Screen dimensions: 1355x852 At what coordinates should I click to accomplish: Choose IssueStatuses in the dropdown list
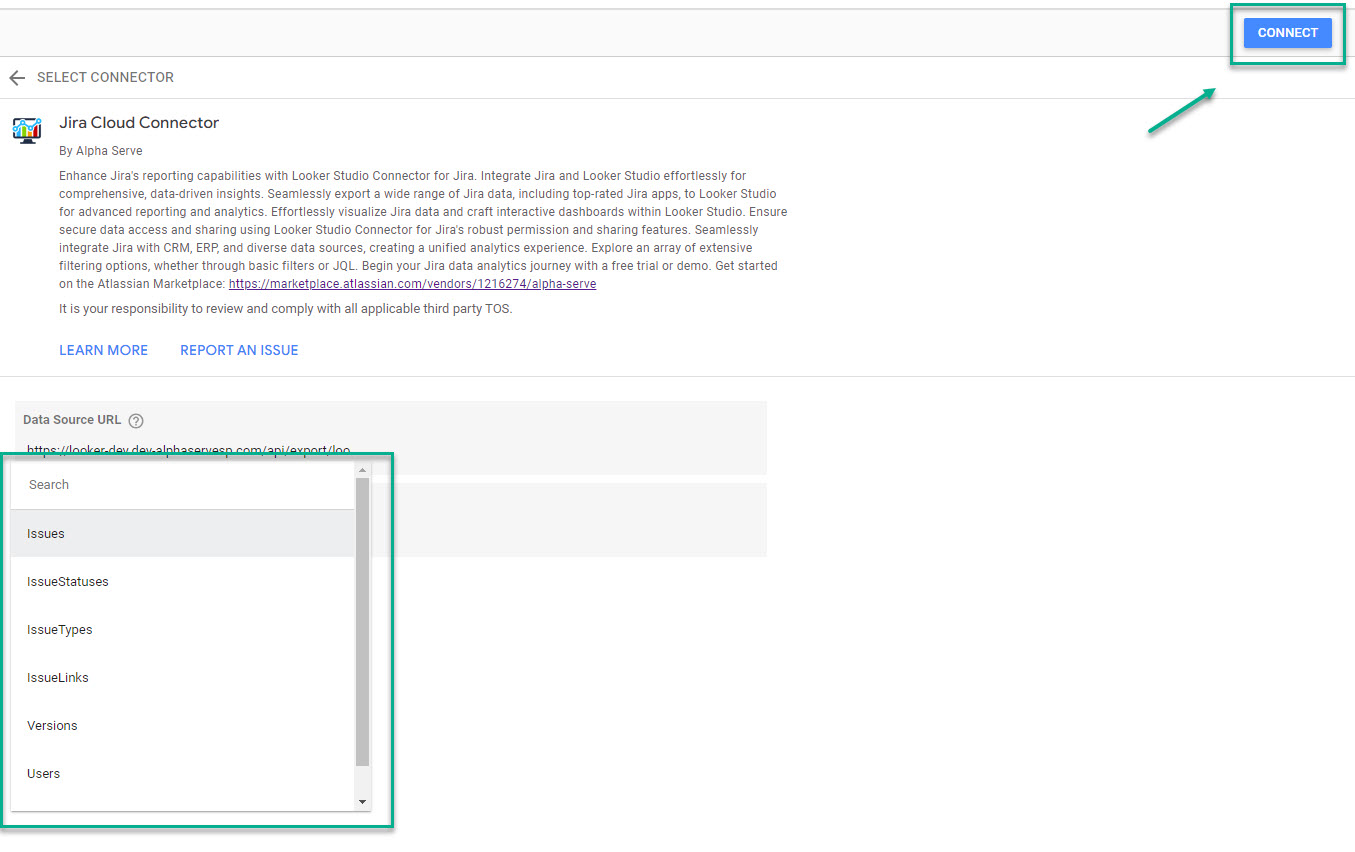pos(68,582)
